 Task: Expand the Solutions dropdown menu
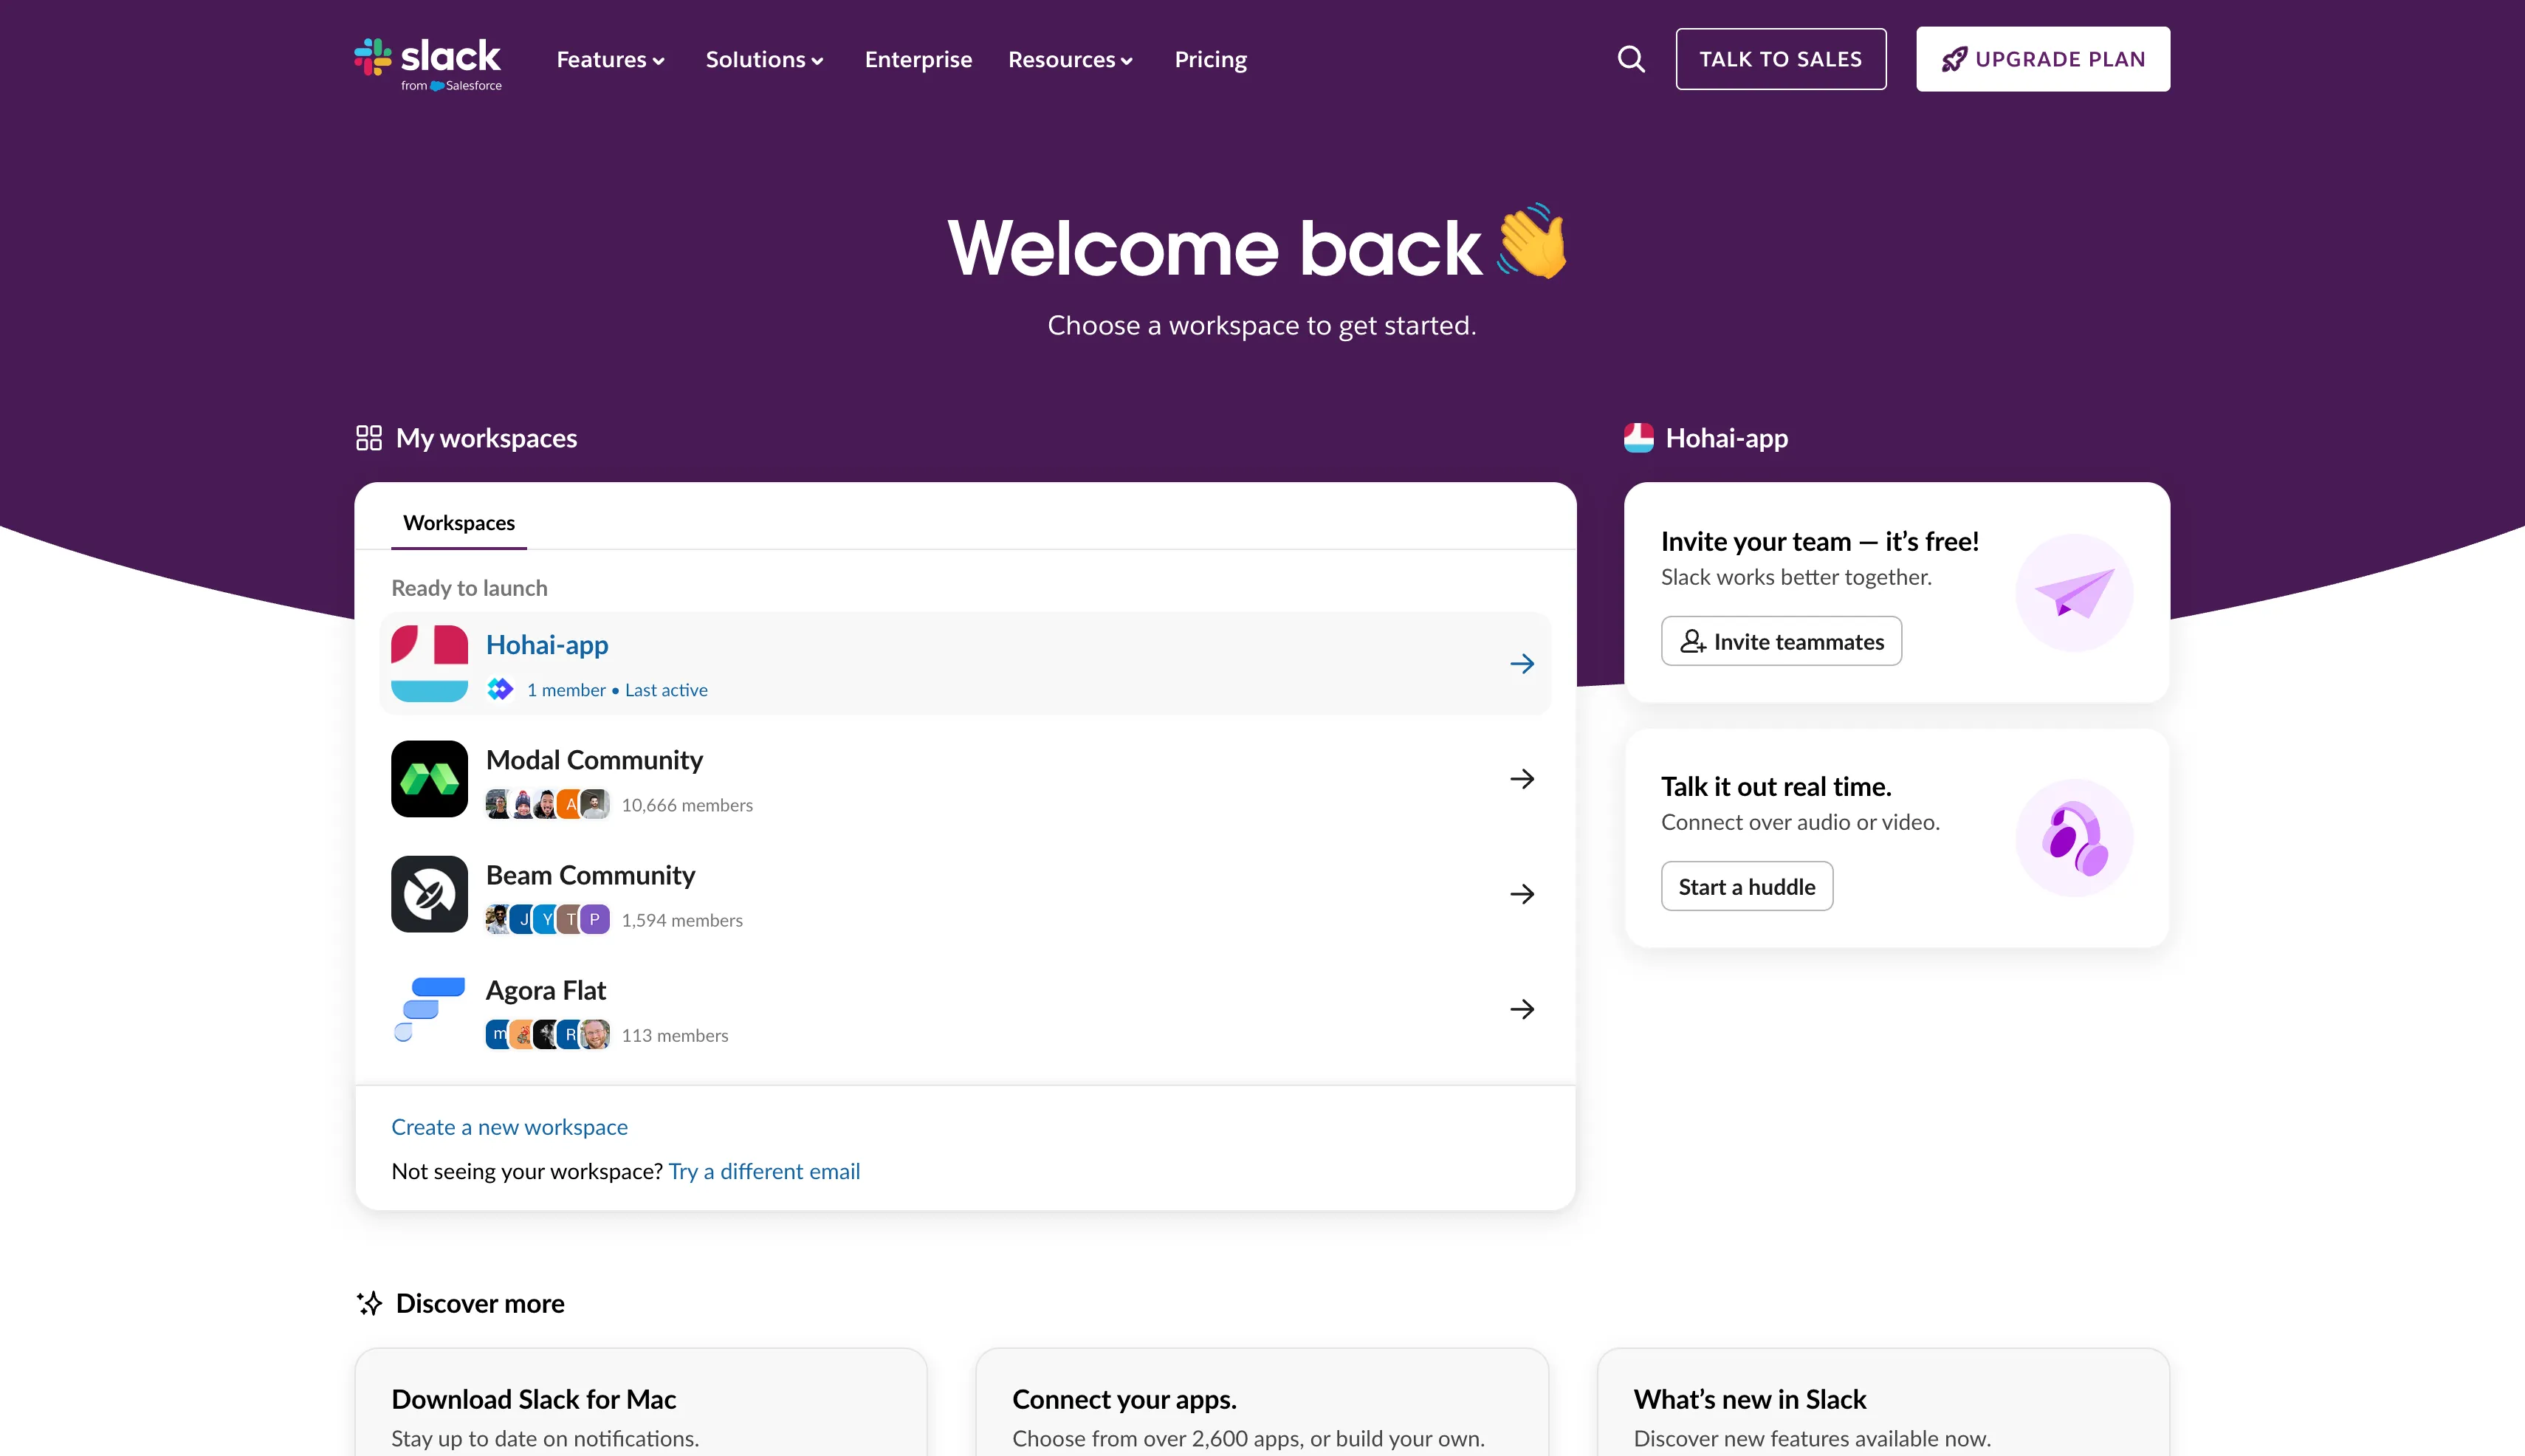764,60
